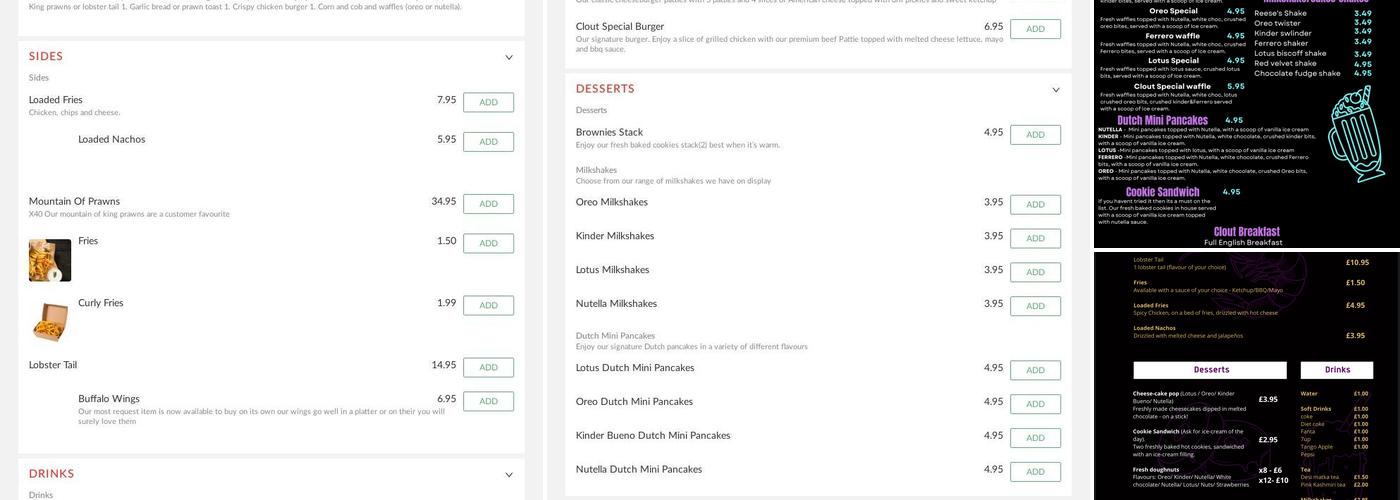The width and height of the screenshot is (1400, 500).
Task: Click Add for Mountain Of Prawns
Action: (x=488, y=204)
